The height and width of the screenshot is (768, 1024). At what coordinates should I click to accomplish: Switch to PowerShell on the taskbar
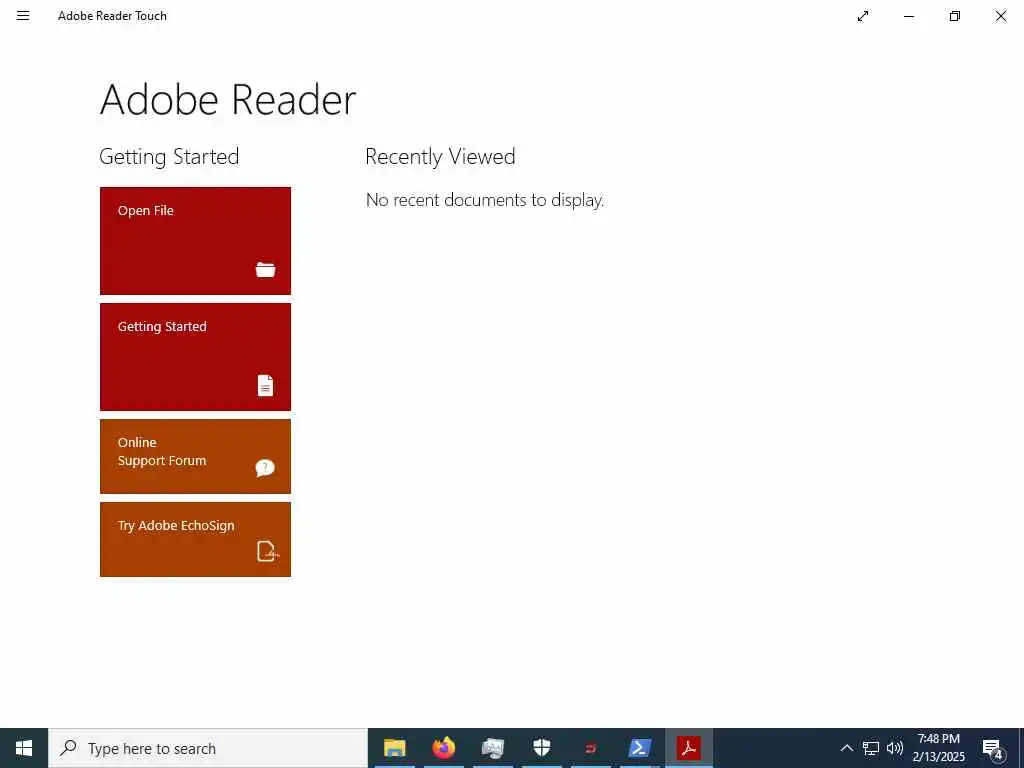coord(639,748)
